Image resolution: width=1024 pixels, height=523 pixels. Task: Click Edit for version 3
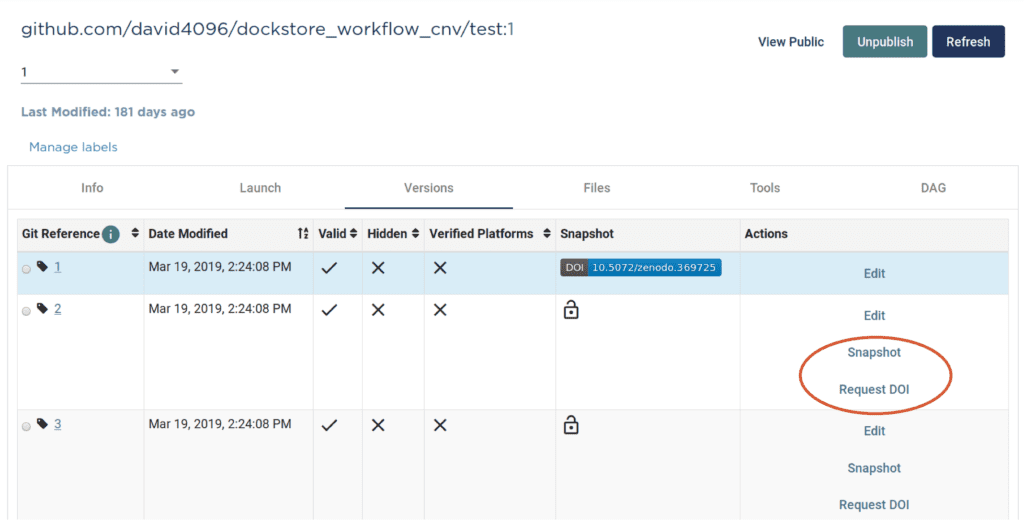click(874, 431)
